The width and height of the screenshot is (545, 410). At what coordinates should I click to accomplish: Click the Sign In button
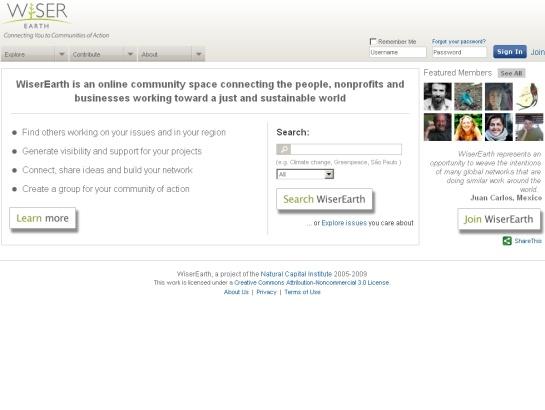pyautogui.click(x=510, y=52)
